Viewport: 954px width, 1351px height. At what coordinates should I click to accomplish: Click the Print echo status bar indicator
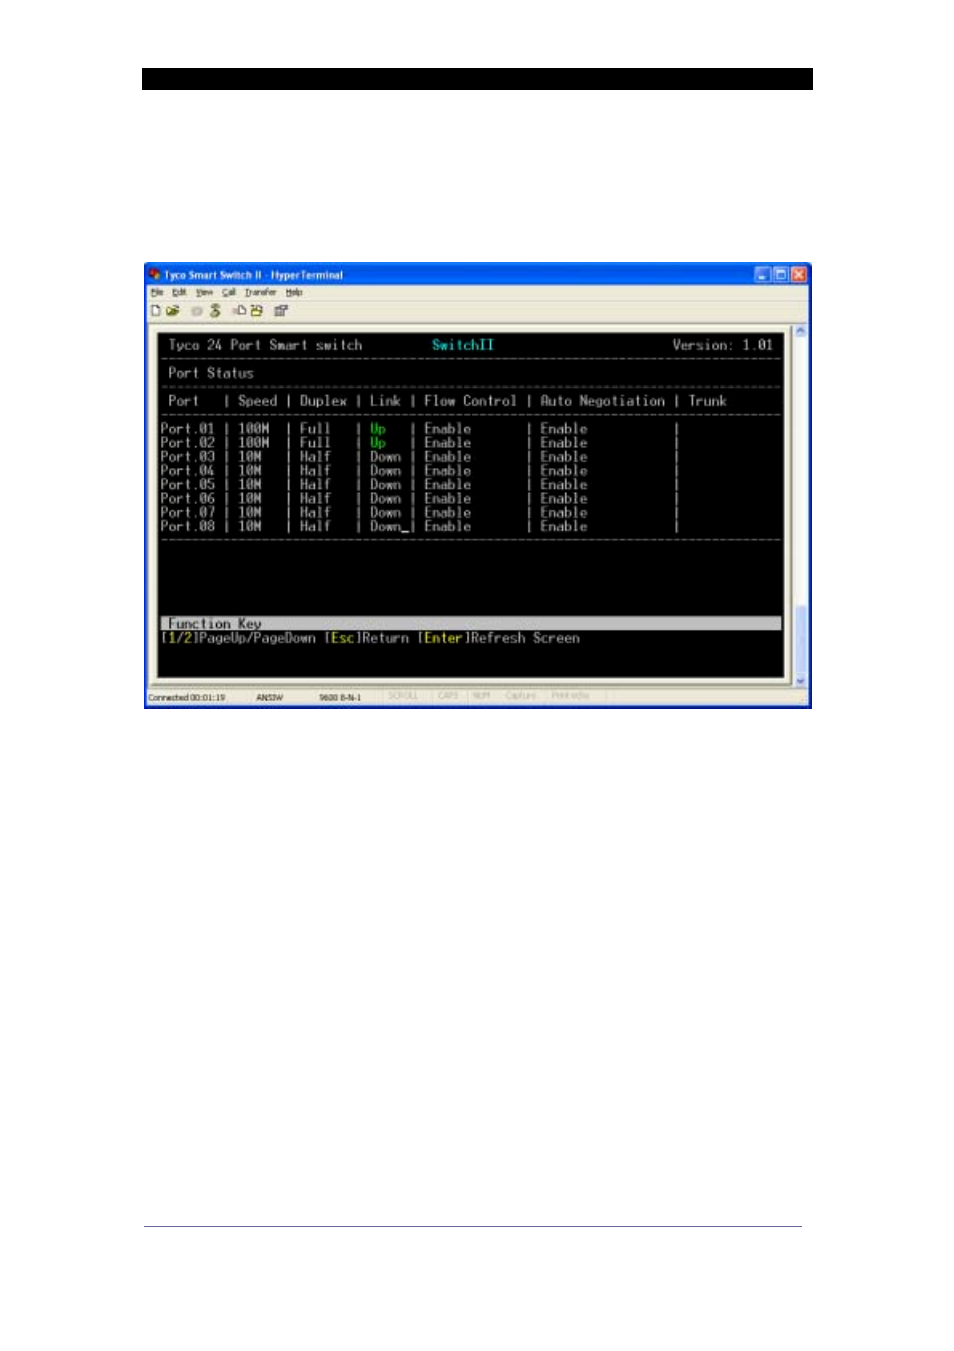[x=571, y=696]
